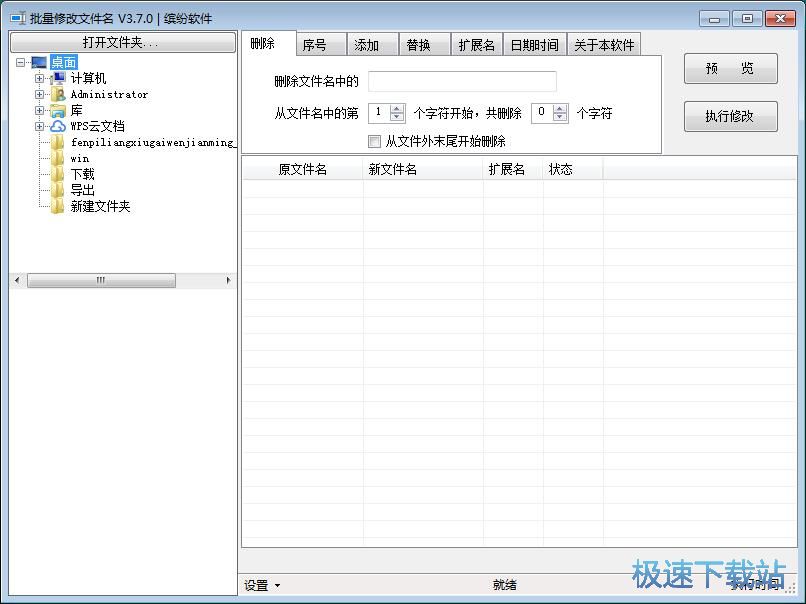Screen dimensions: 806x604
Task: Select 计算机 in the folder tree
Action: point(88,78)
